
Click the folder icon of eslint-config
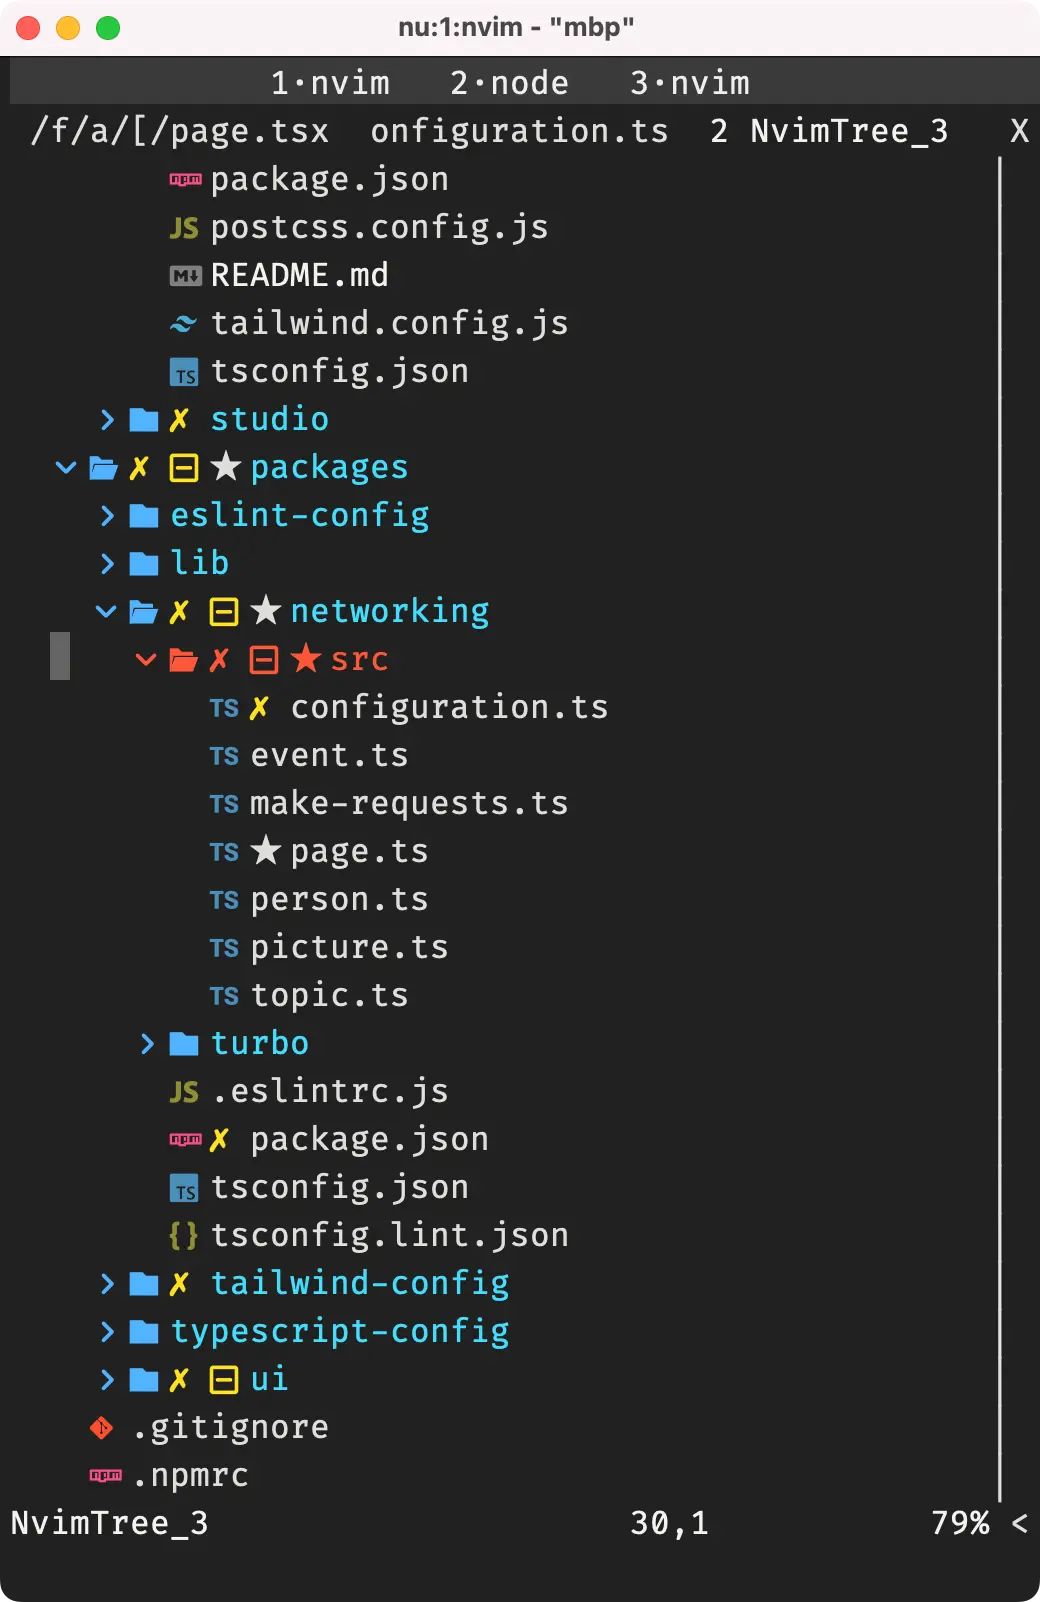pyautogui.click(x=144, y=516)
